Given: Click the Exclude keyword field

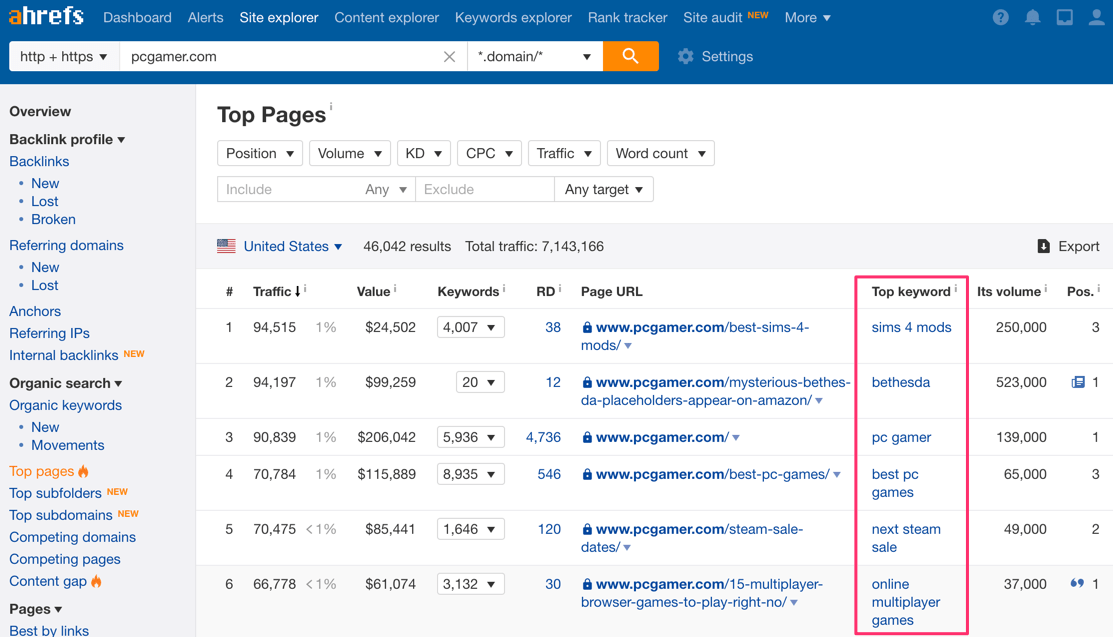Looking at the screenshot, I should pos(485,190).
